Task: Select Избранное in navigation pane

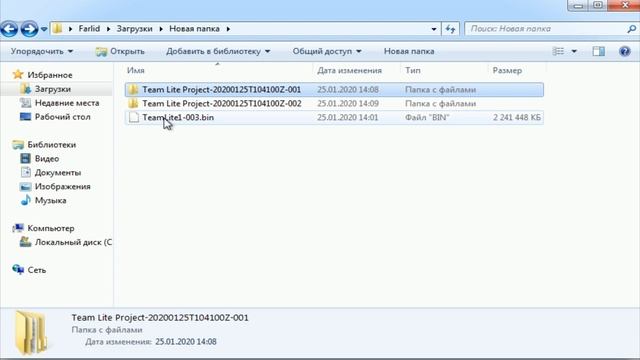Action: coord(50,75)
